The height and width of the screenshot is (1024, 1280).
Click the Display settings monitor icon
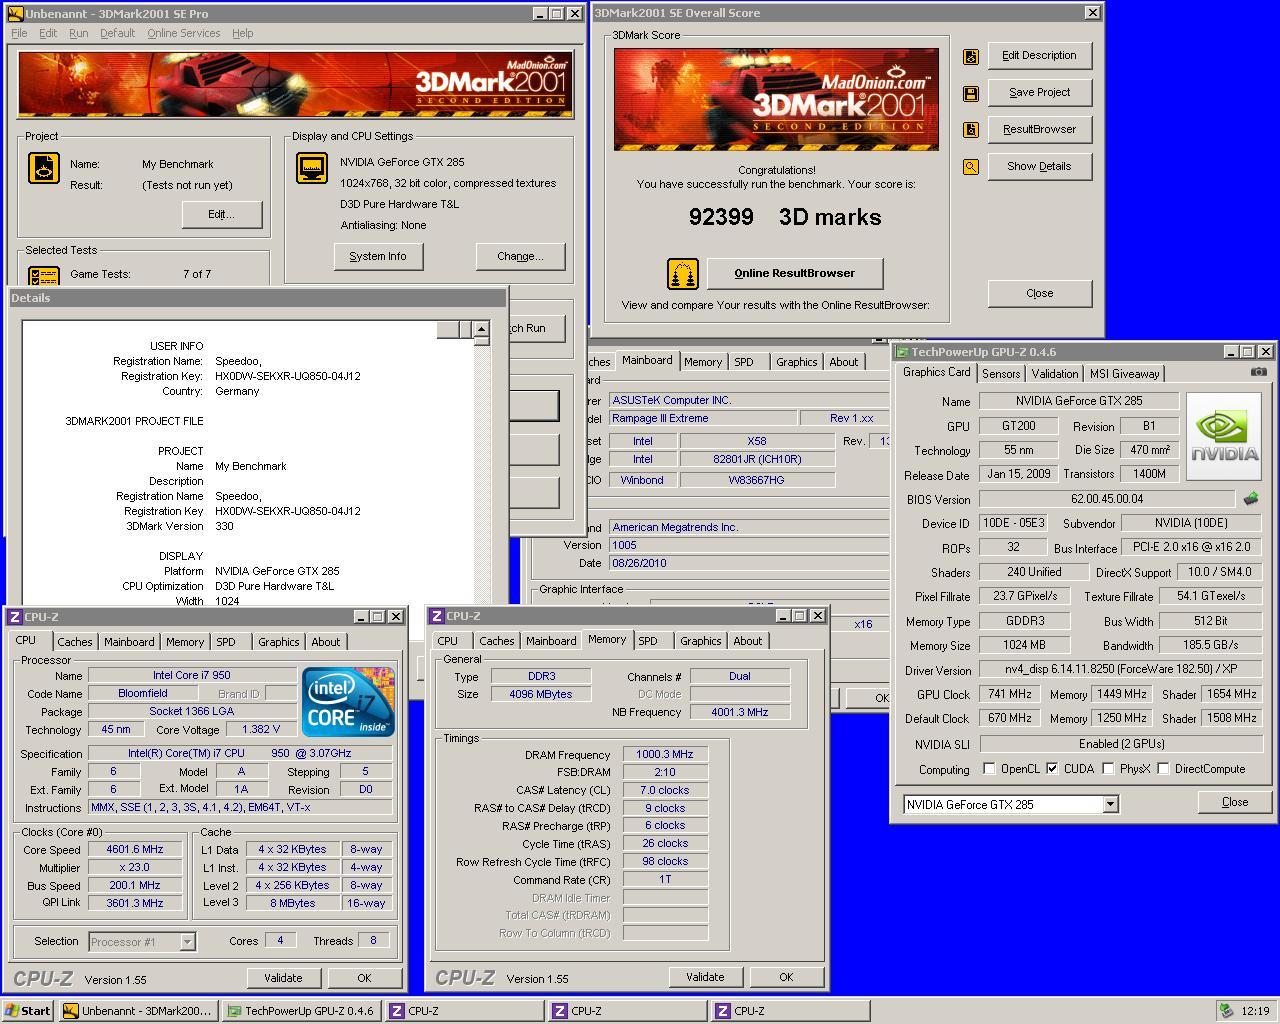tap(312, 168)
